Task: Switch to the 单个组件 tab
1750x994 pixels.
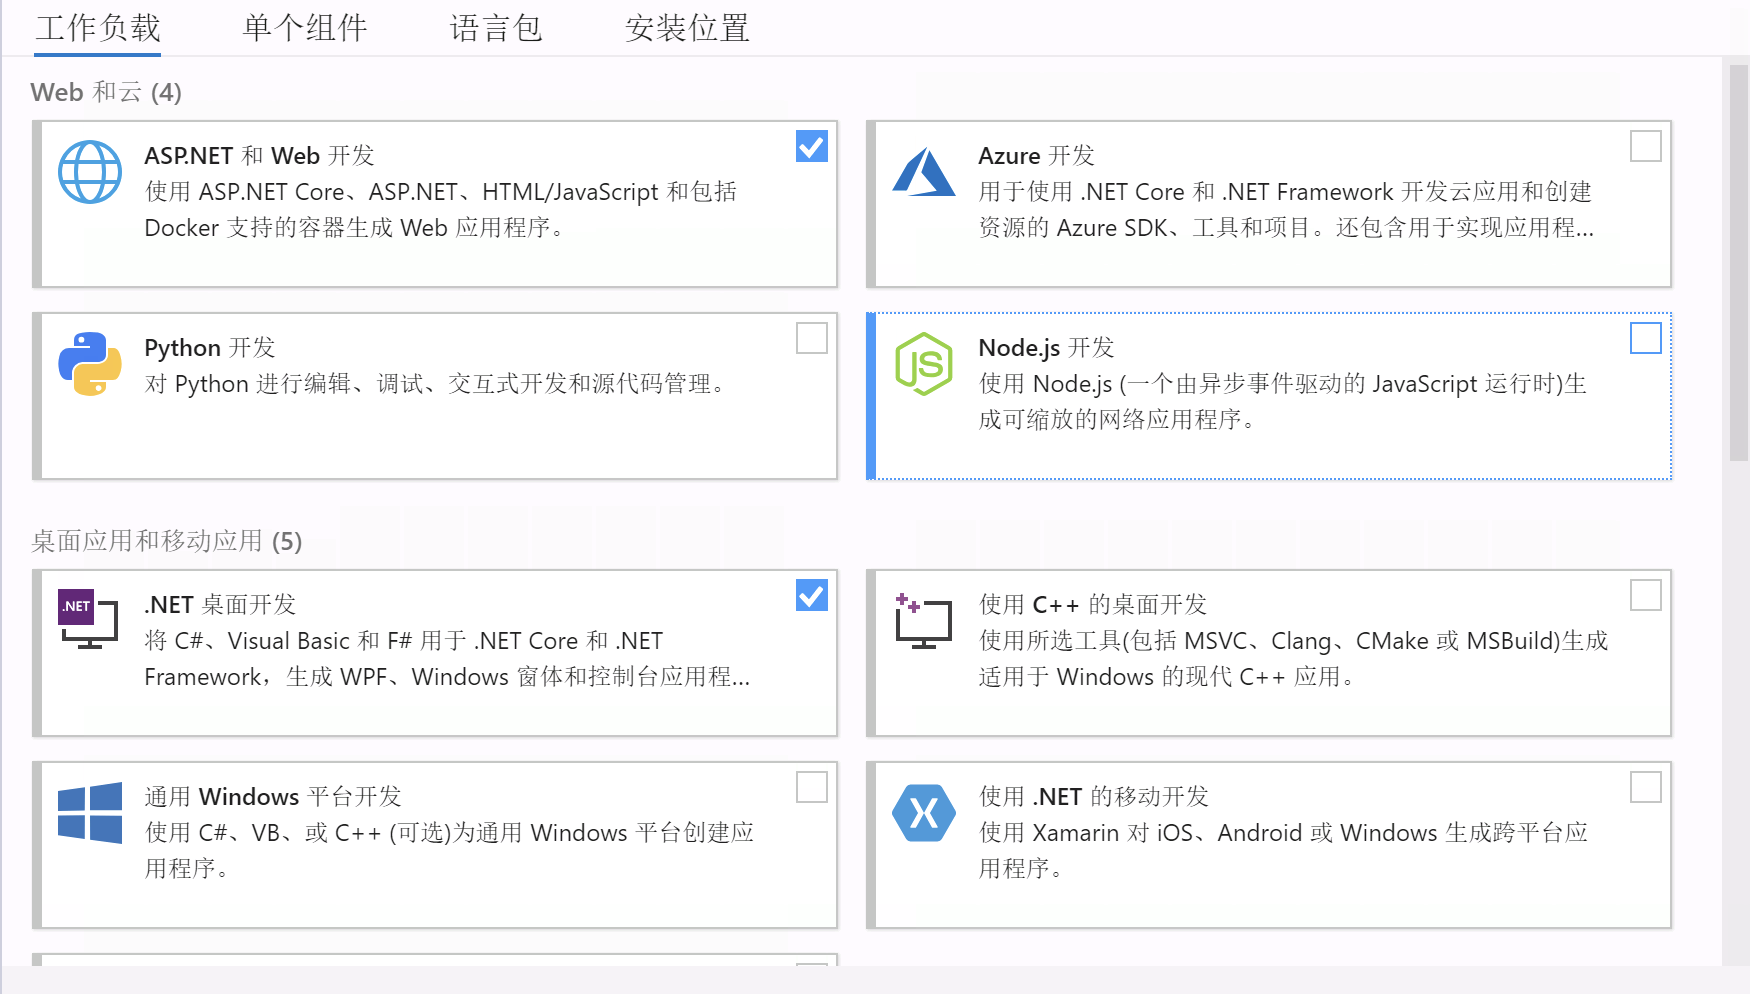Action: click(x=305, y=28)
